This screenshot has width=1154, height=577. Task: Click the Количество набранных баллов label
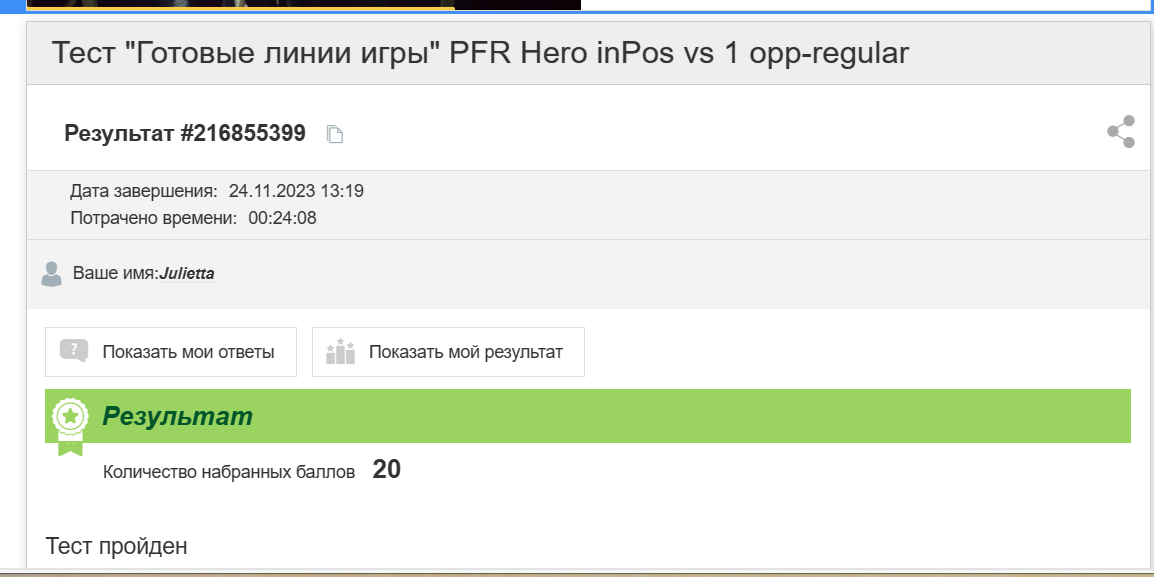coord(229,472)
